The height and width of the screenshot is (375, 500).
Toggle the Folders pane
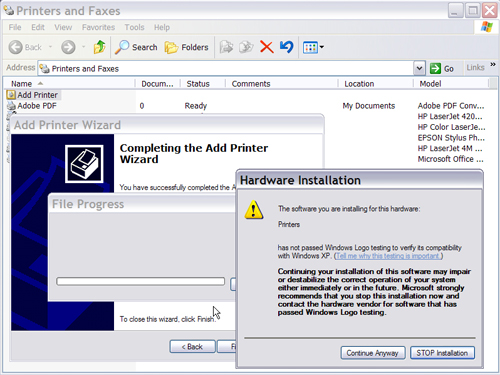pos(186,47)
